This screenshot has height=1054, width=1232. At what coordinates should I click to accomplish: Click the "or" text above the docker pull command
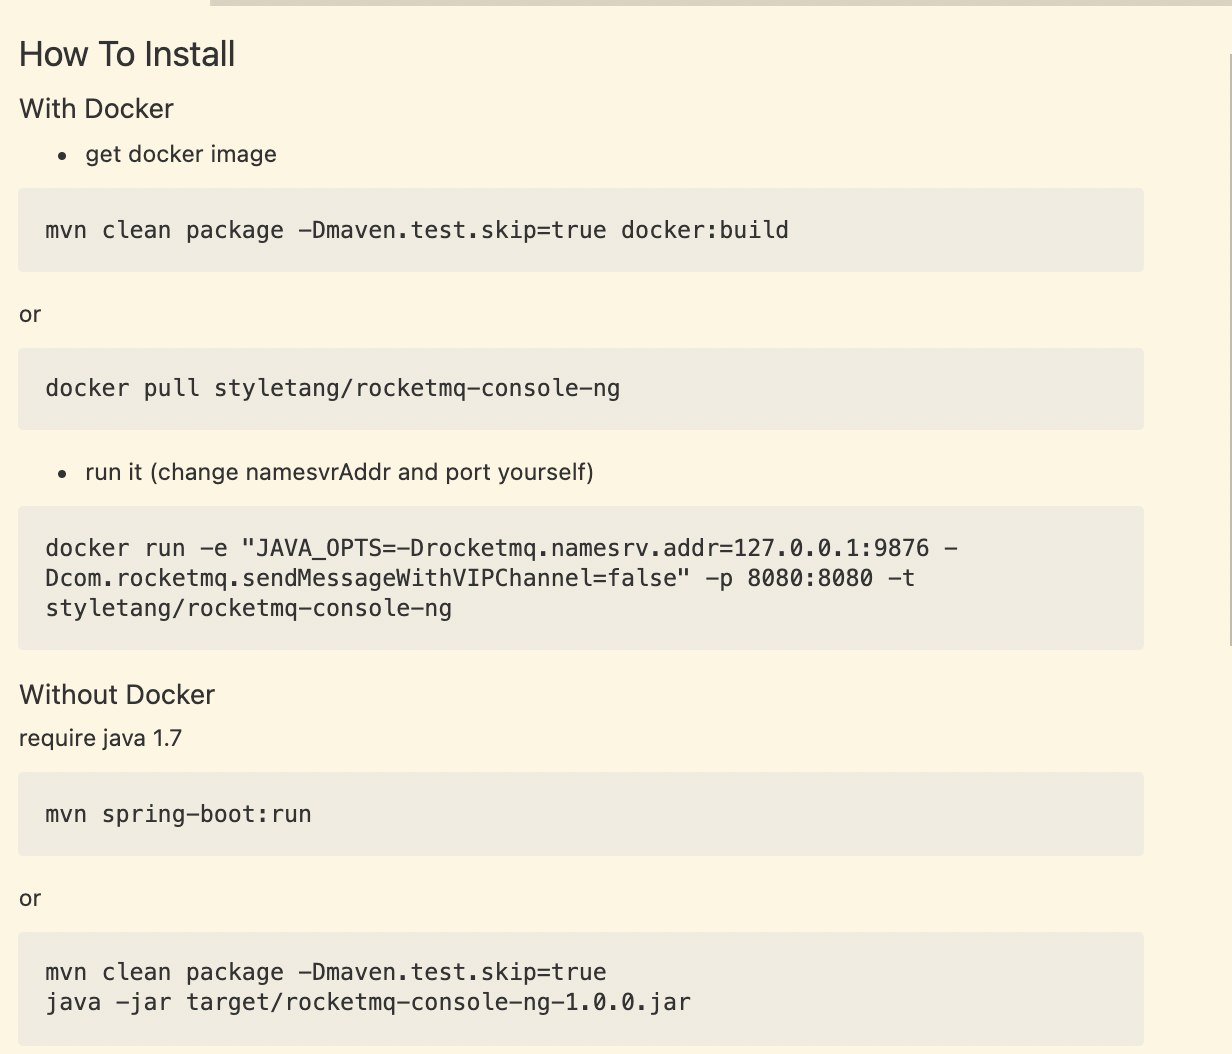point(30,315)
